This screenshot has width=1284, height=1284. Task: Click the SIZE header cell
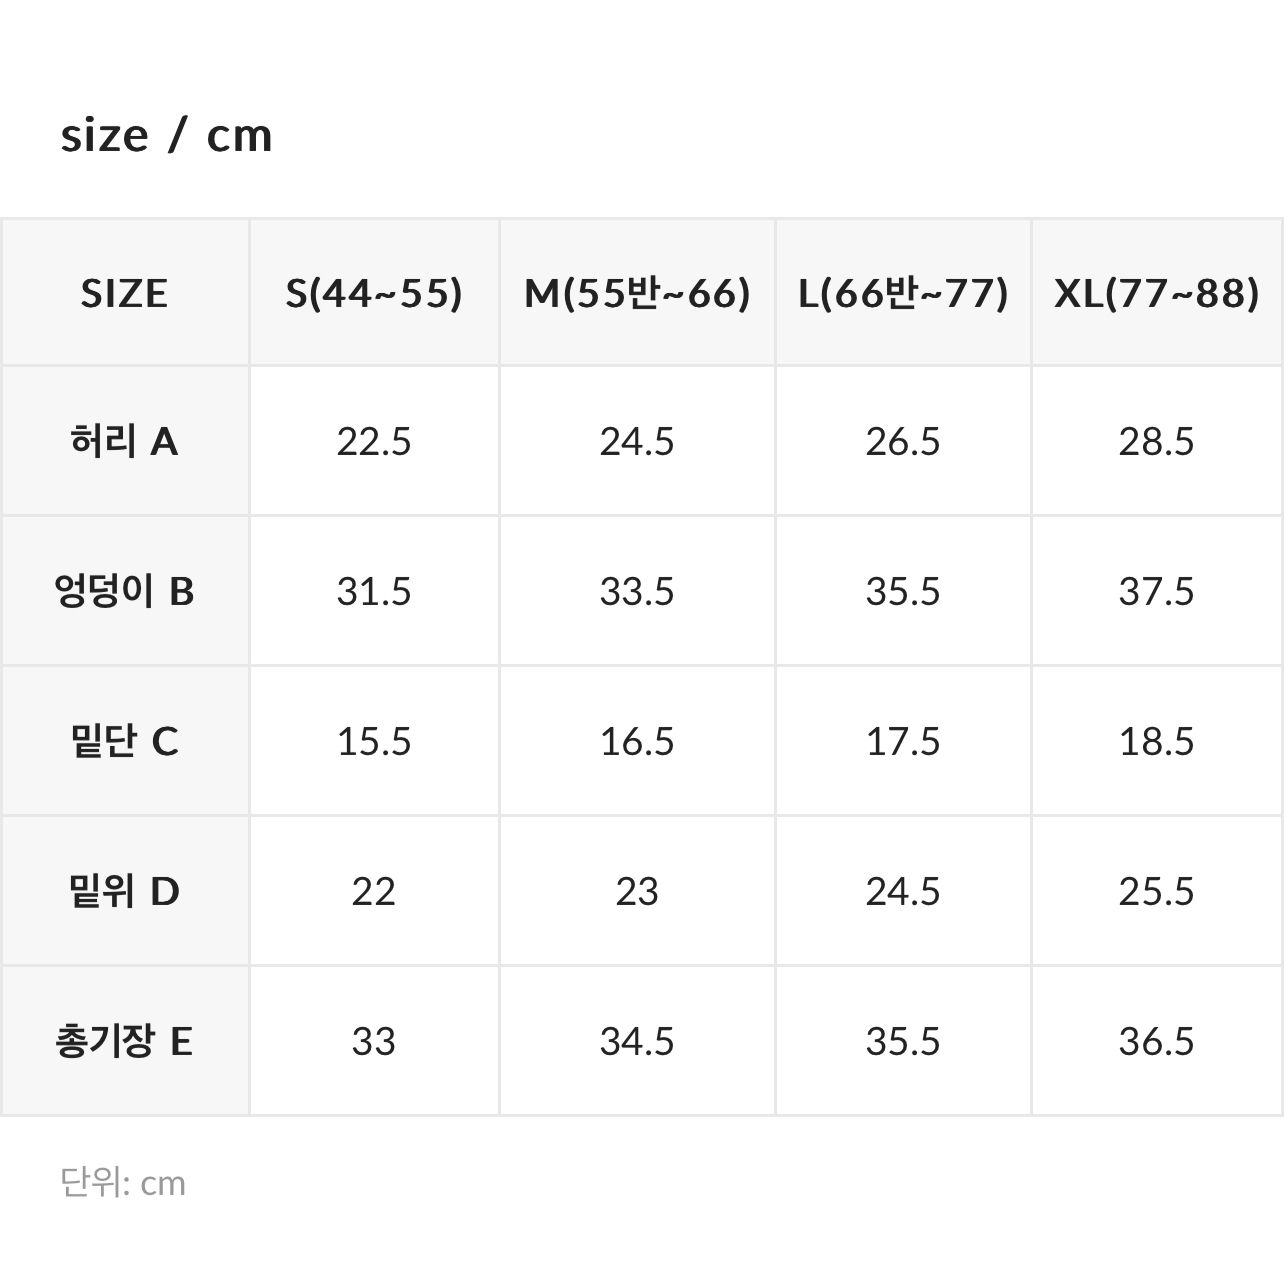coord(124,293)
